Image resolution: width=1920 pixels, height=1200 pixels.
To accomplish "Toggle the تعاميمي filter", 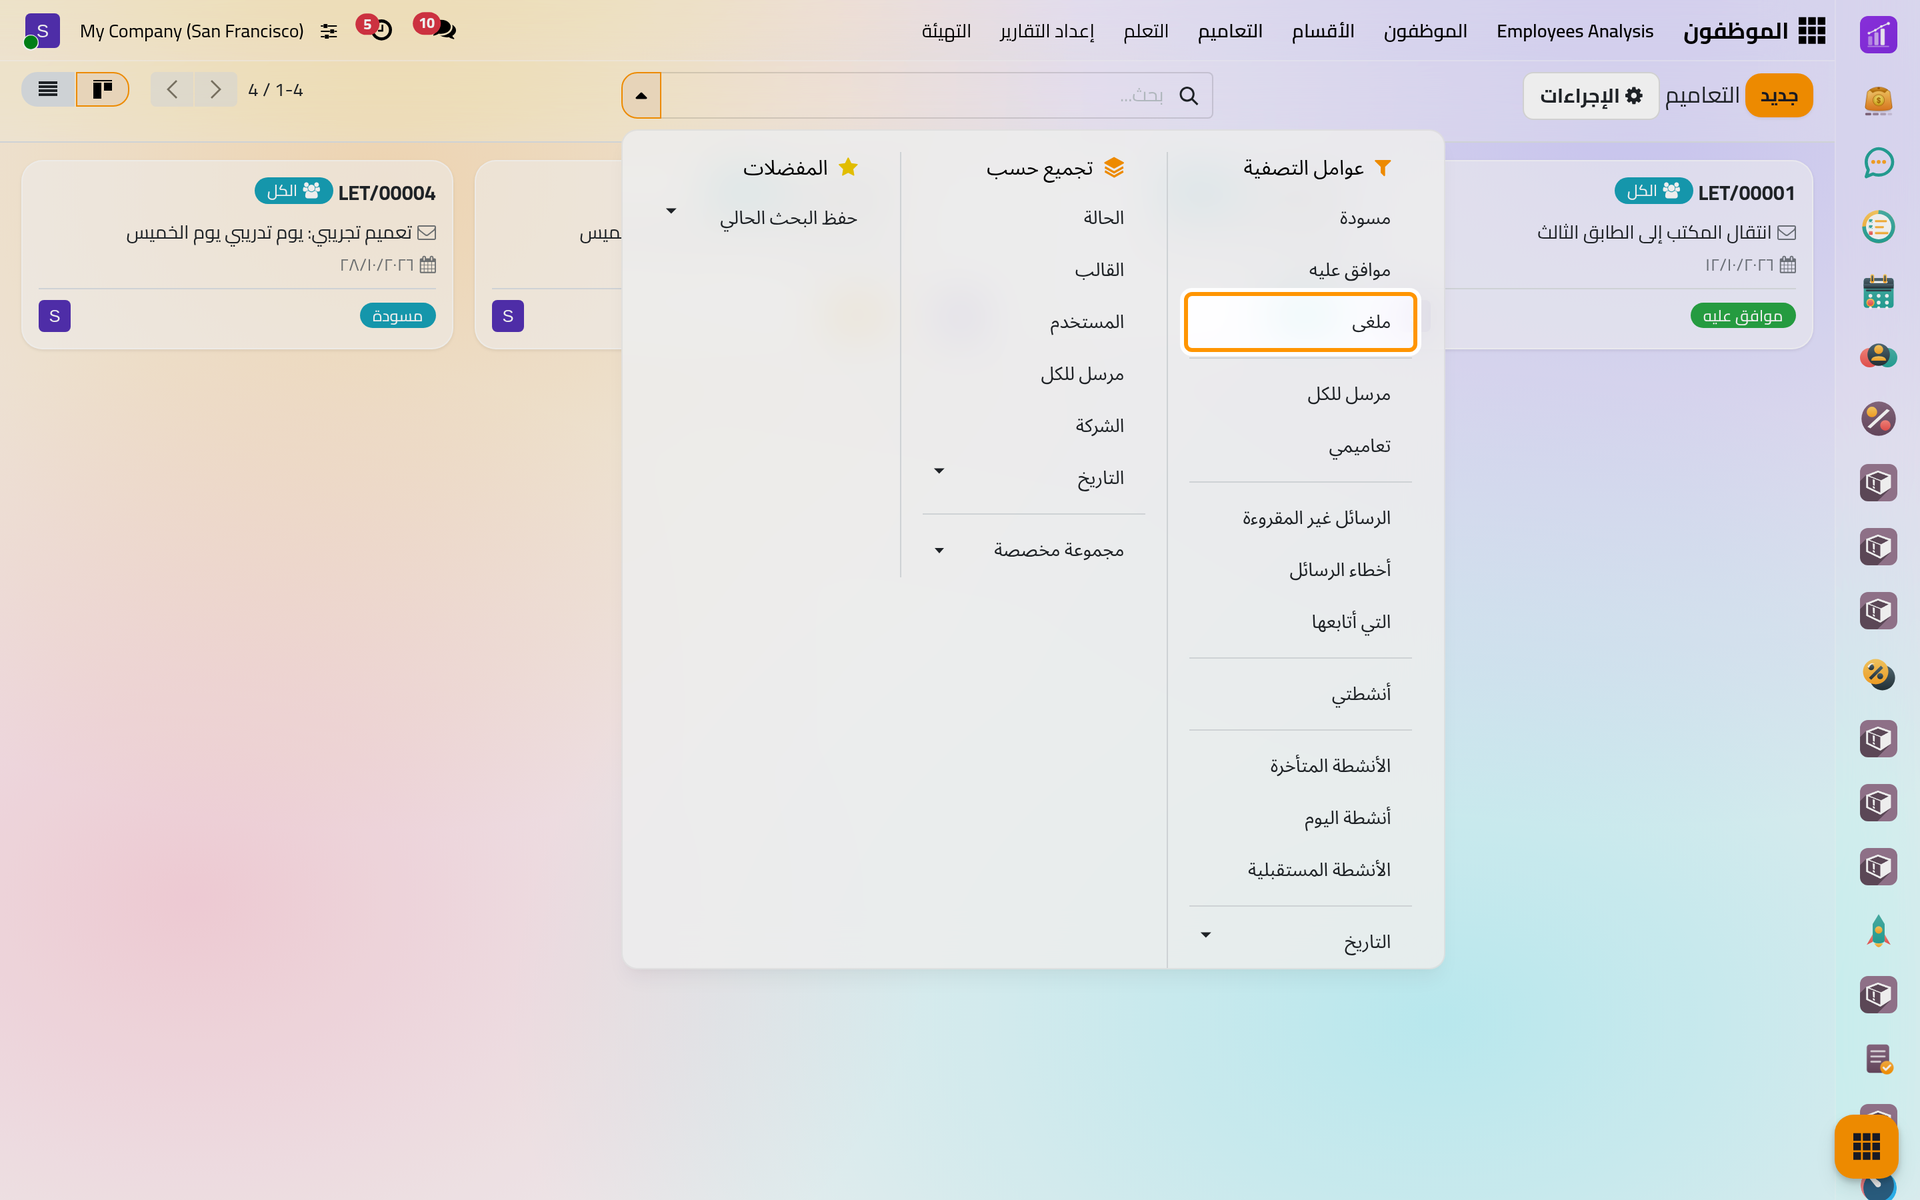I will pyautogui.click(x=1300, y=446).
